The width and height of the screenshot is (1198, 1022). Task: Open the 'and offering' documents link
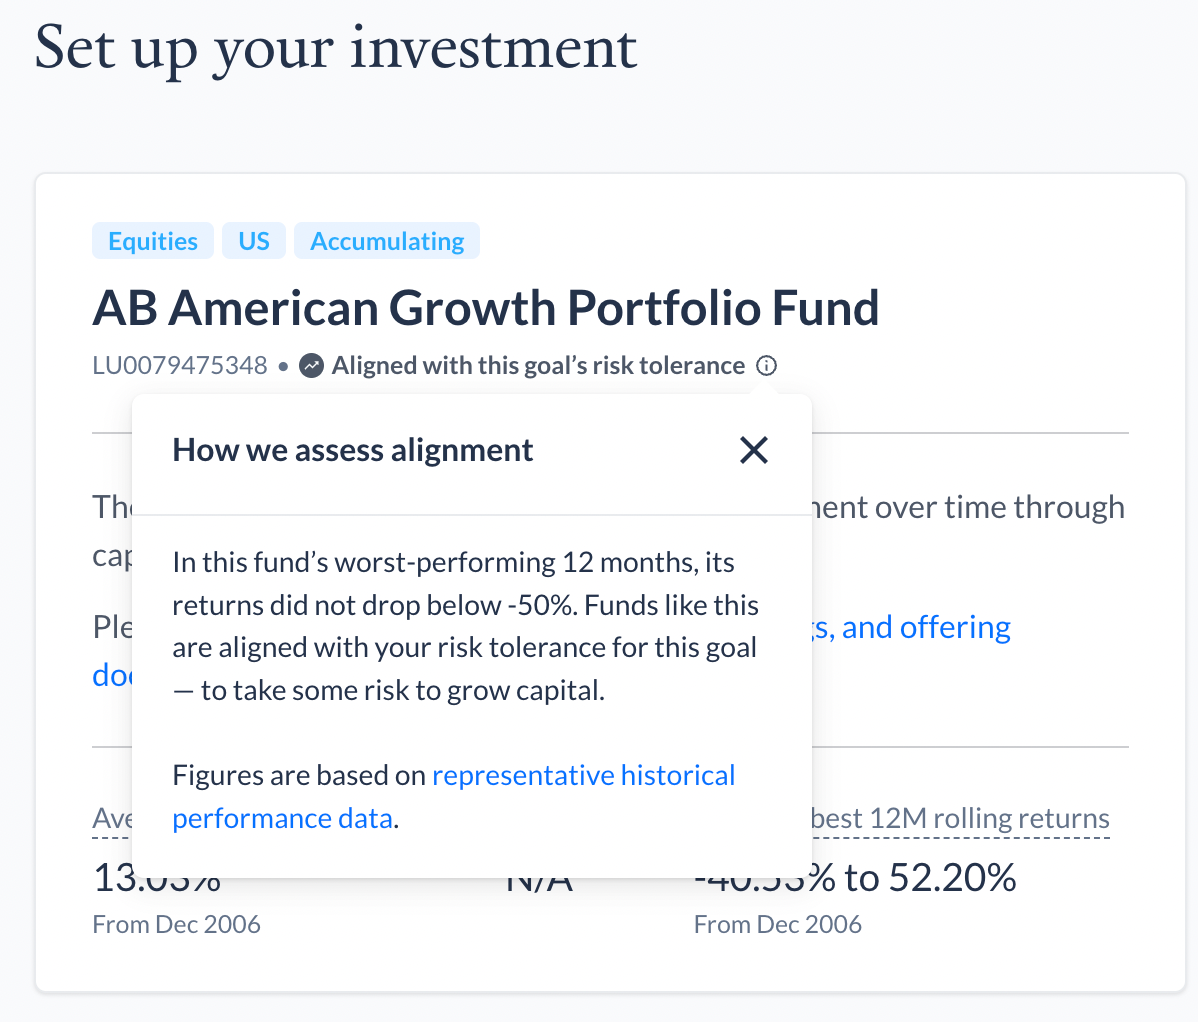pyautogui.click(x=911, y=627)
